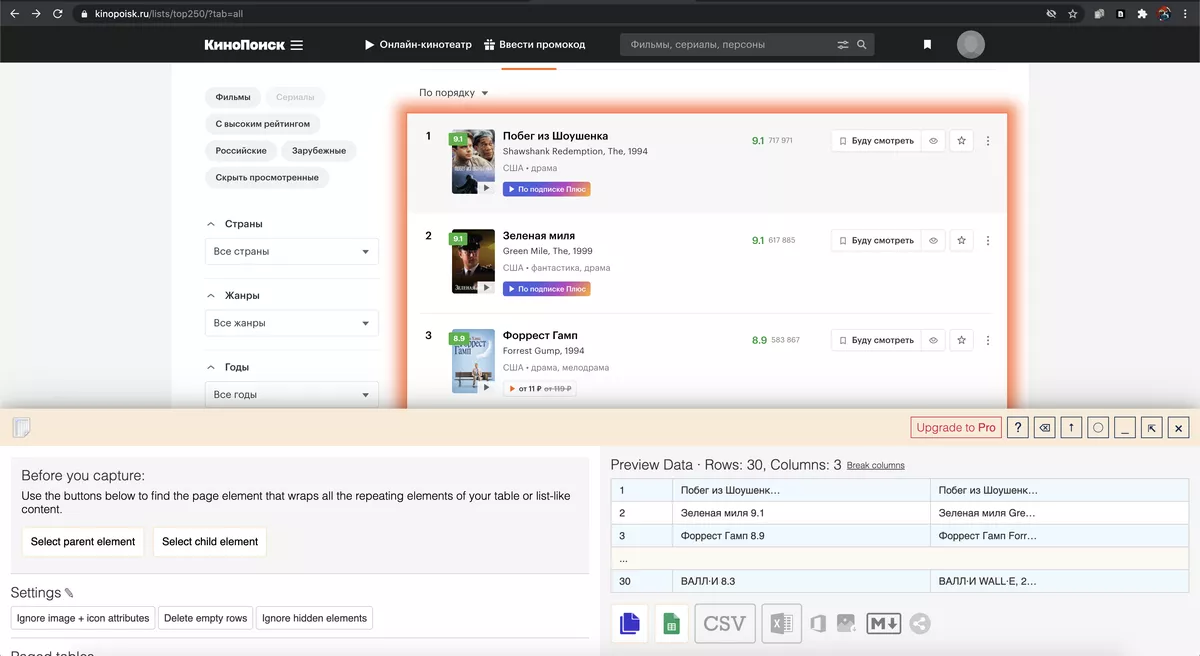Open Chrome extensions puzzle icon
Viewport: 1200px width, 656px height.
[x=1142, y=14]
